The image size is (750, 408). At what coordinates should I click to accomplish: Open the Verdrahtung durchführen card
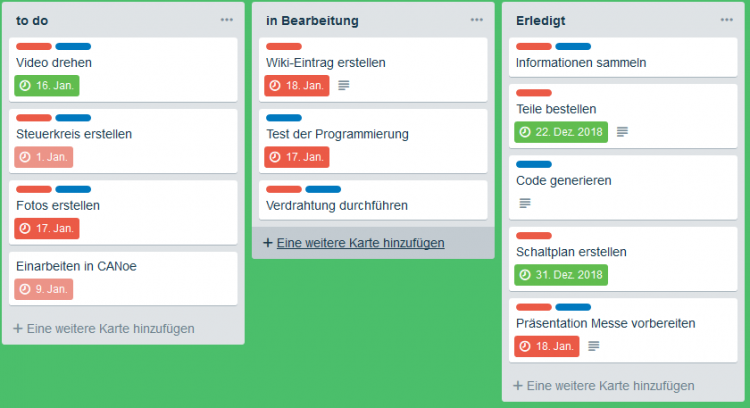coord(337,206)
